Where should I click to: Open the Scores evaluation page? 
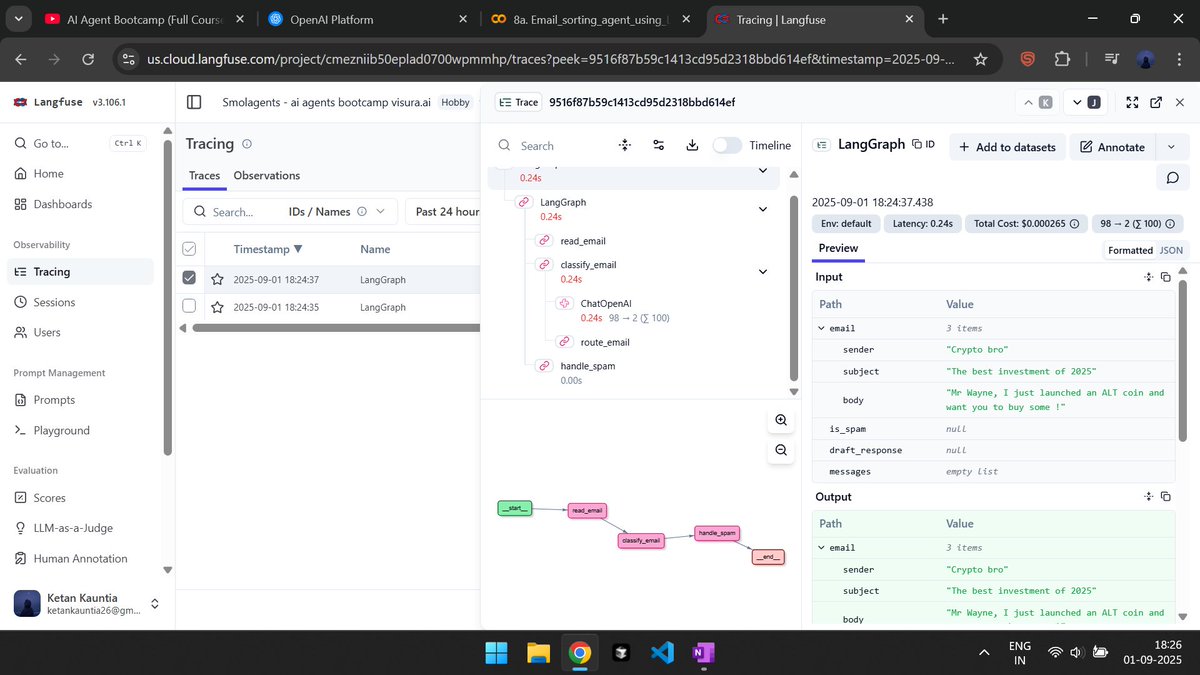coord(49,498)
